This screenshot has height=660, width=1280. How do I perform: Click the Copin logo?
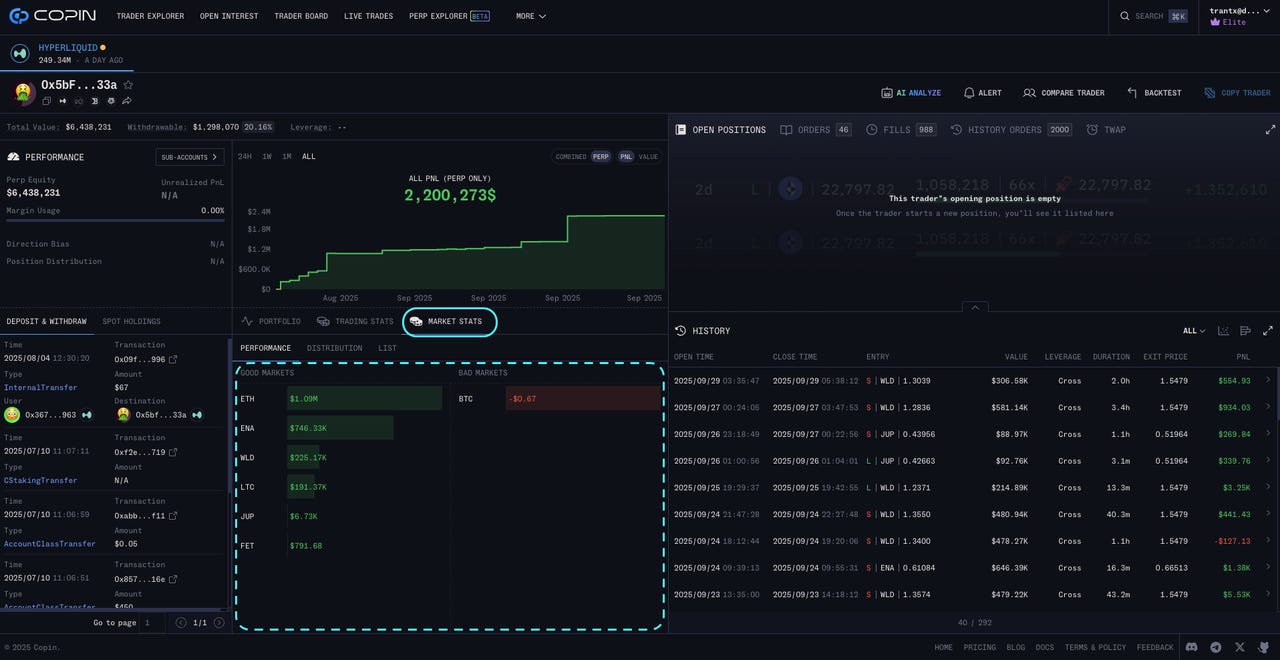pyautogui.click(x=53, y=16)
